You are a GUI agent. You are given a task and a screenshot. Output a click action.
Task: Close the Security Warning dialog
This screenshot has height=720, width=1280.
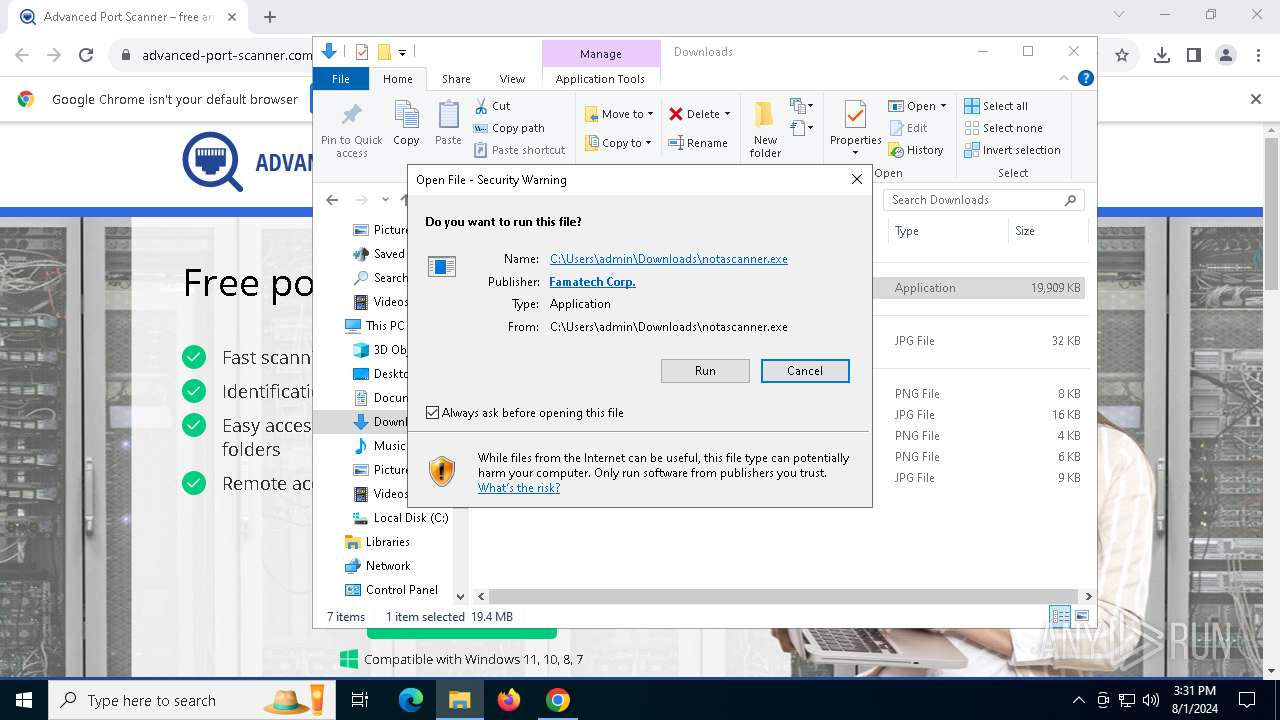click(856, 180)
